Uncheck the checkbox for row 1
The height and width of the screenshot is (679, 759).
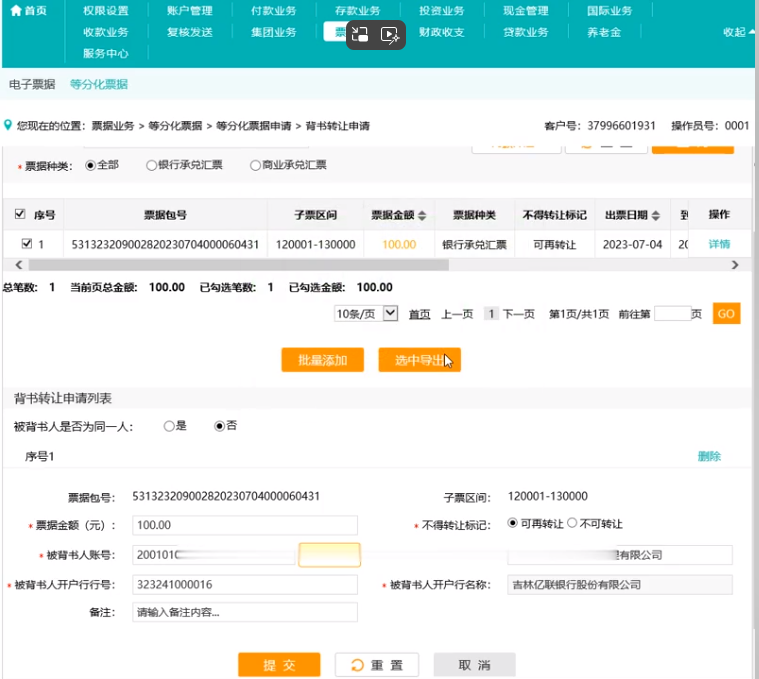click(26, 244)
